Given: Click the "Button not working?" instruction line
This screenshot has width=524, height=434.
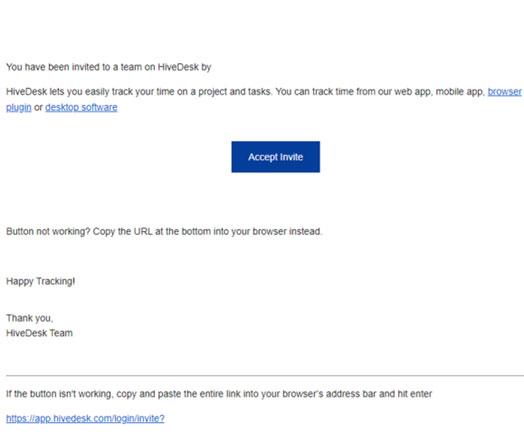Looking at the screenshot, I should click(x=164, y=232).
